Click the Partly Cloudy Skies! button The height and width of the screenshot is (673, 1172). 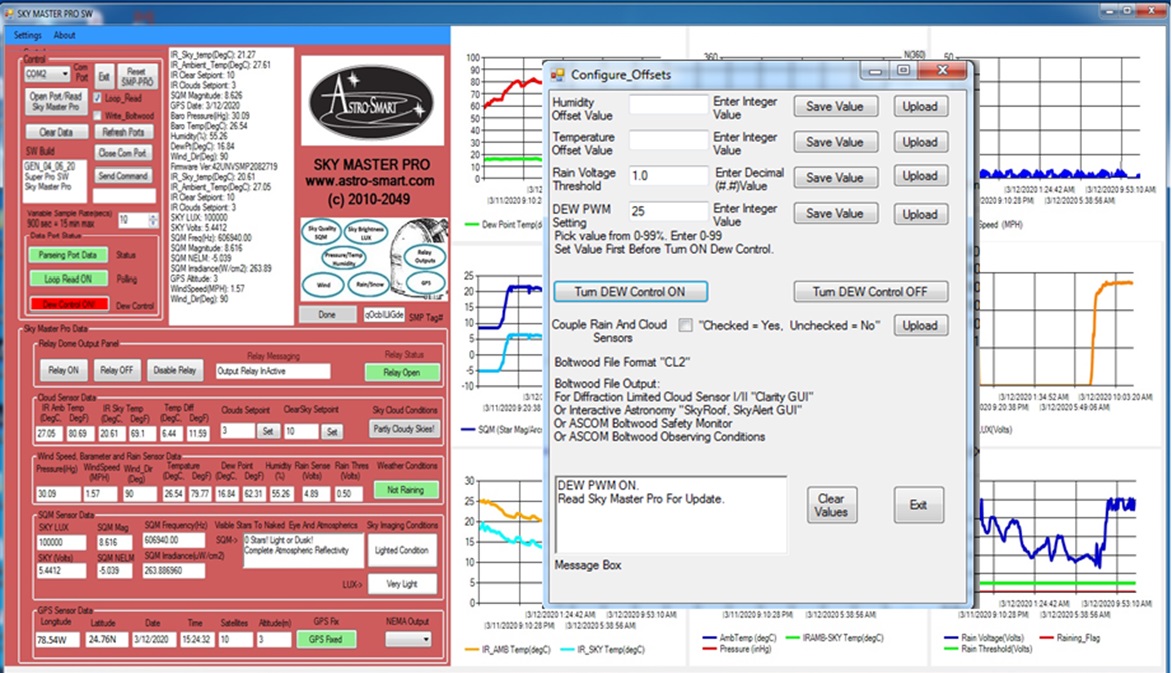404,428
